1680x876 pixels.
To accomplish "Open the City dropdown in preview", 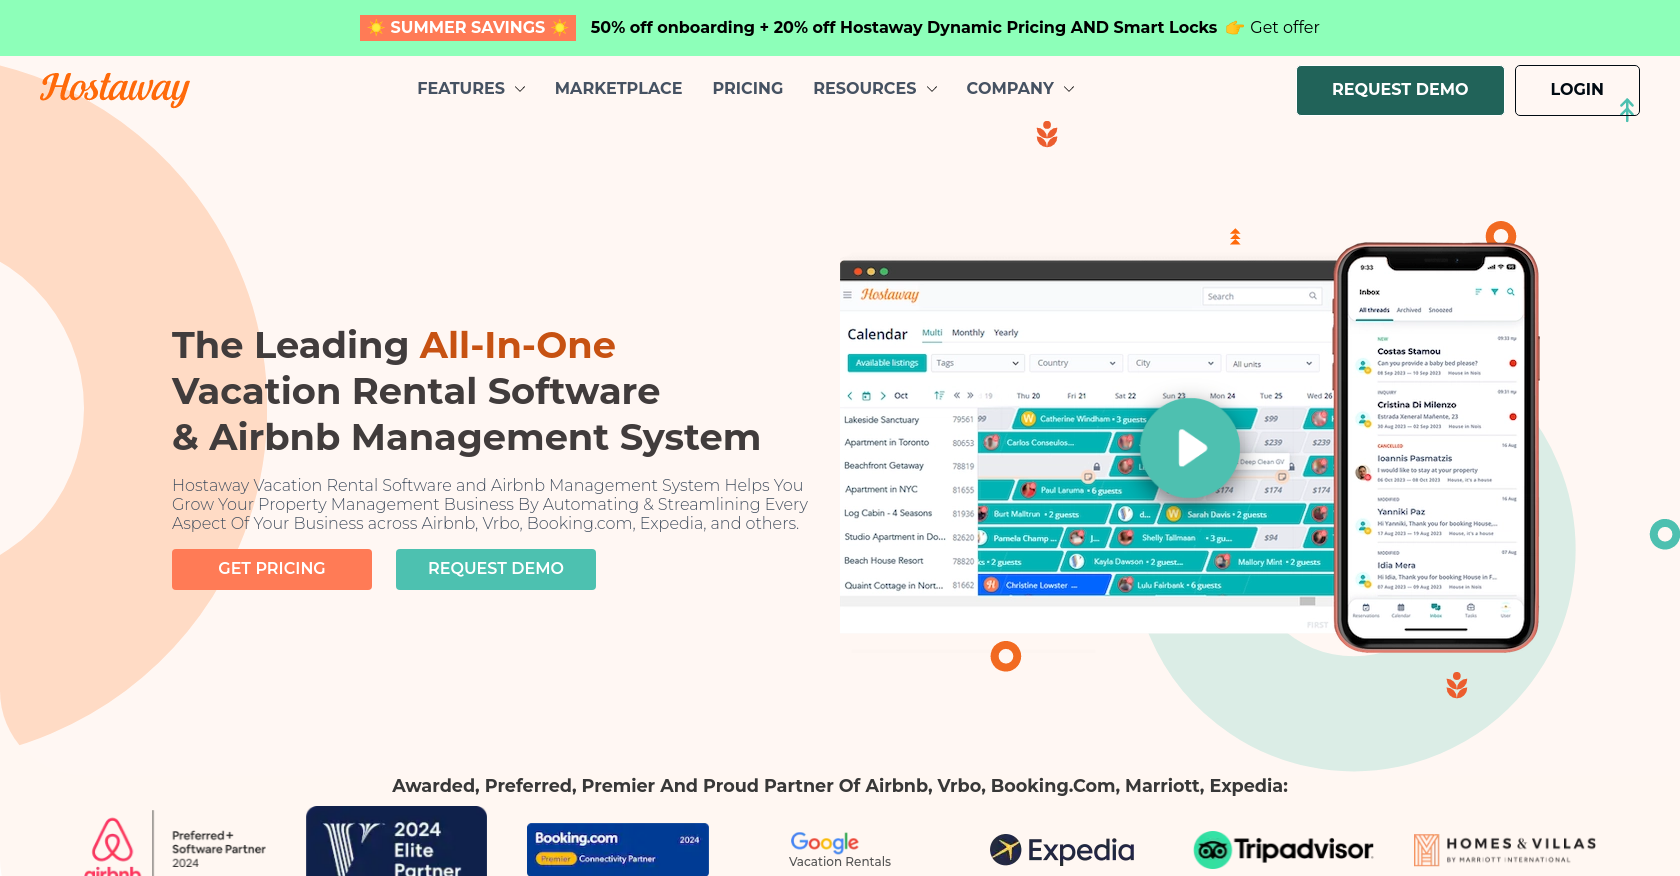I will click(x=1175, y=363).
